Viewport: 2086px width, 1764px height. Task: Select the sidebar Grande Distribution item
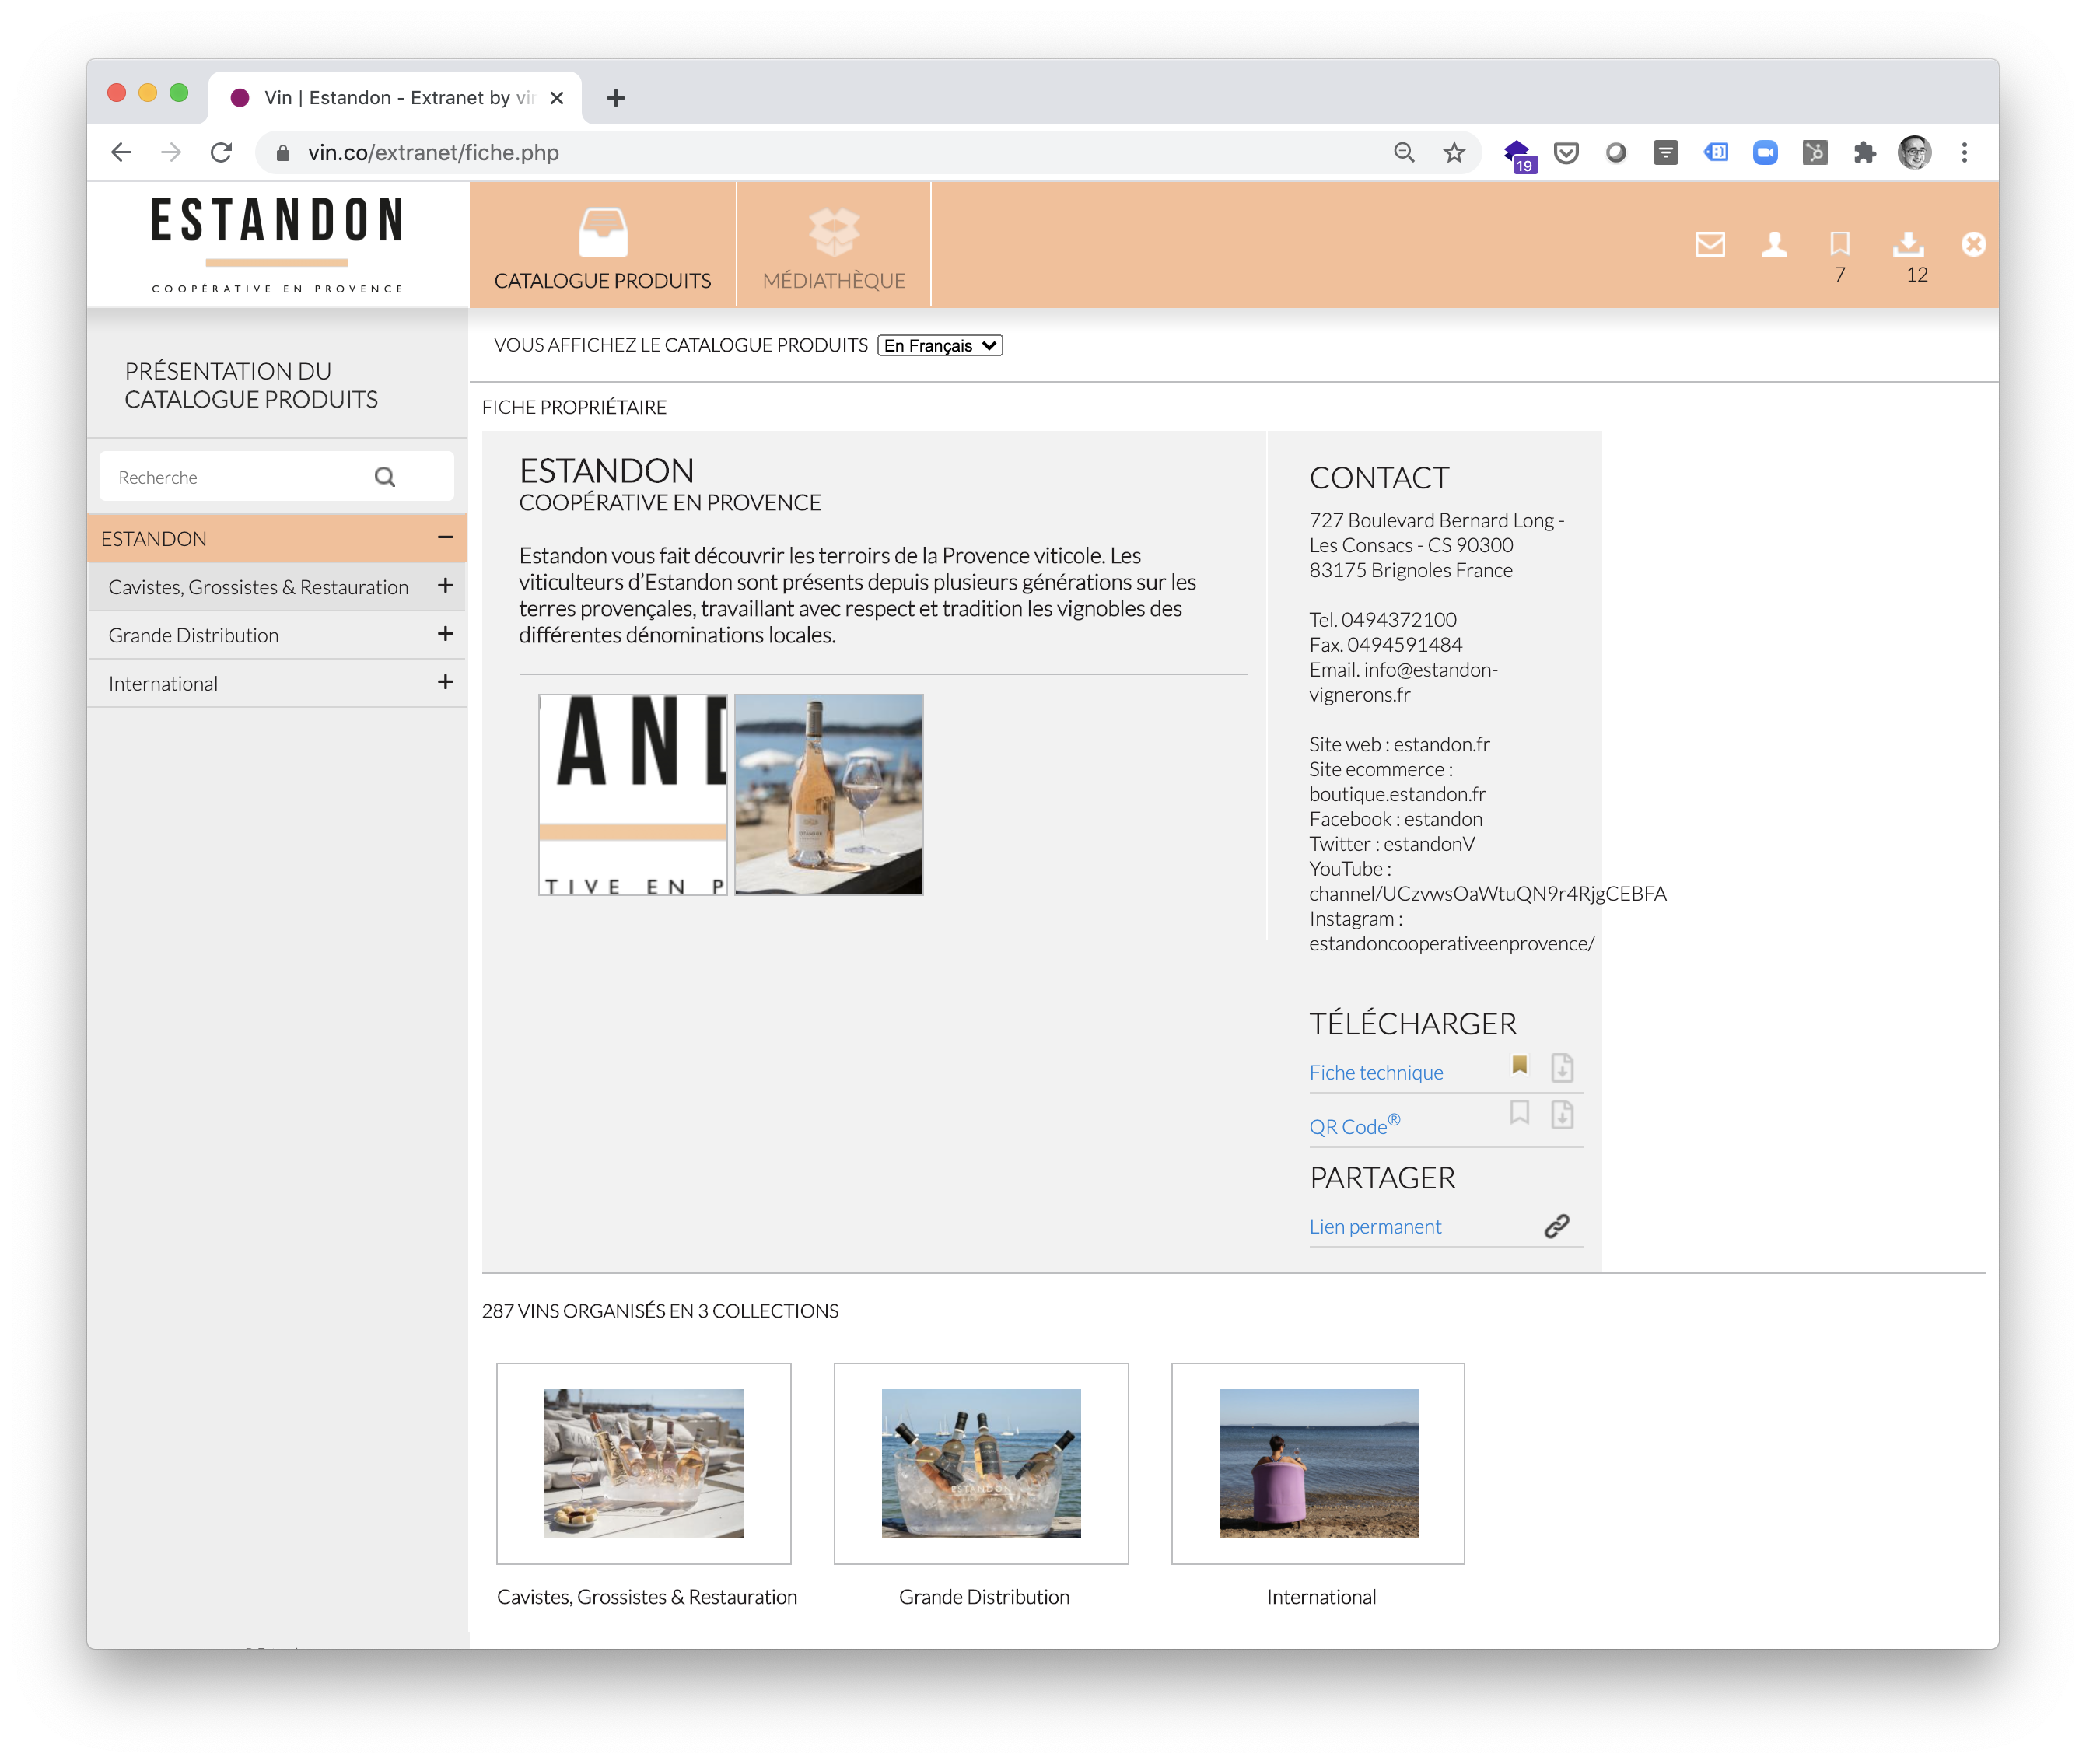(x=193, y=635)
